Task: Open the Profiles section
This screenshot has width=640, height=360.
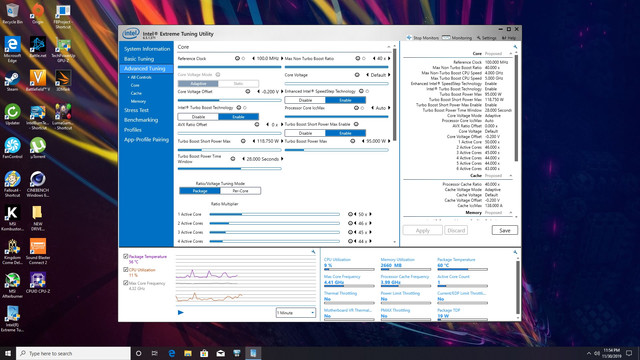Action: (x=133, y=130)
